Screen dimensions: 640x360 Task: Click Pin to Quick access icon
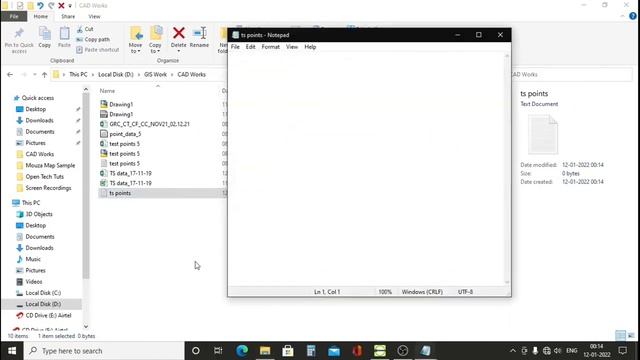pos(19,33)
